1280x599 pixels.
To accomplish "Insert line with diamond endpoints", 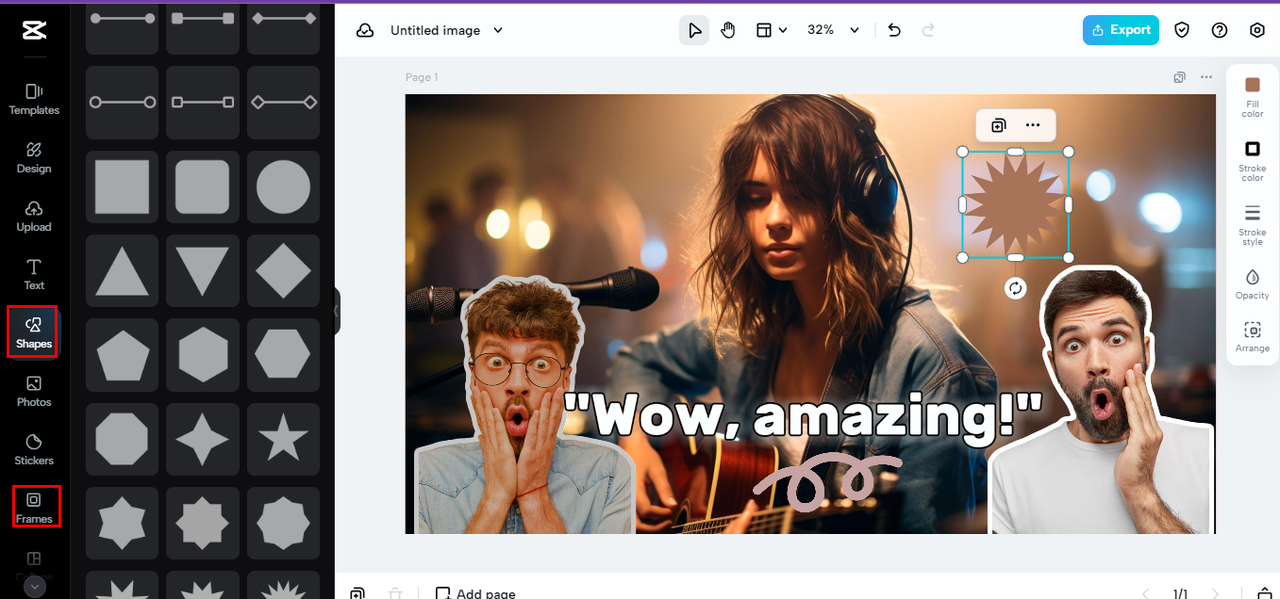I will (x=283, y=102).
